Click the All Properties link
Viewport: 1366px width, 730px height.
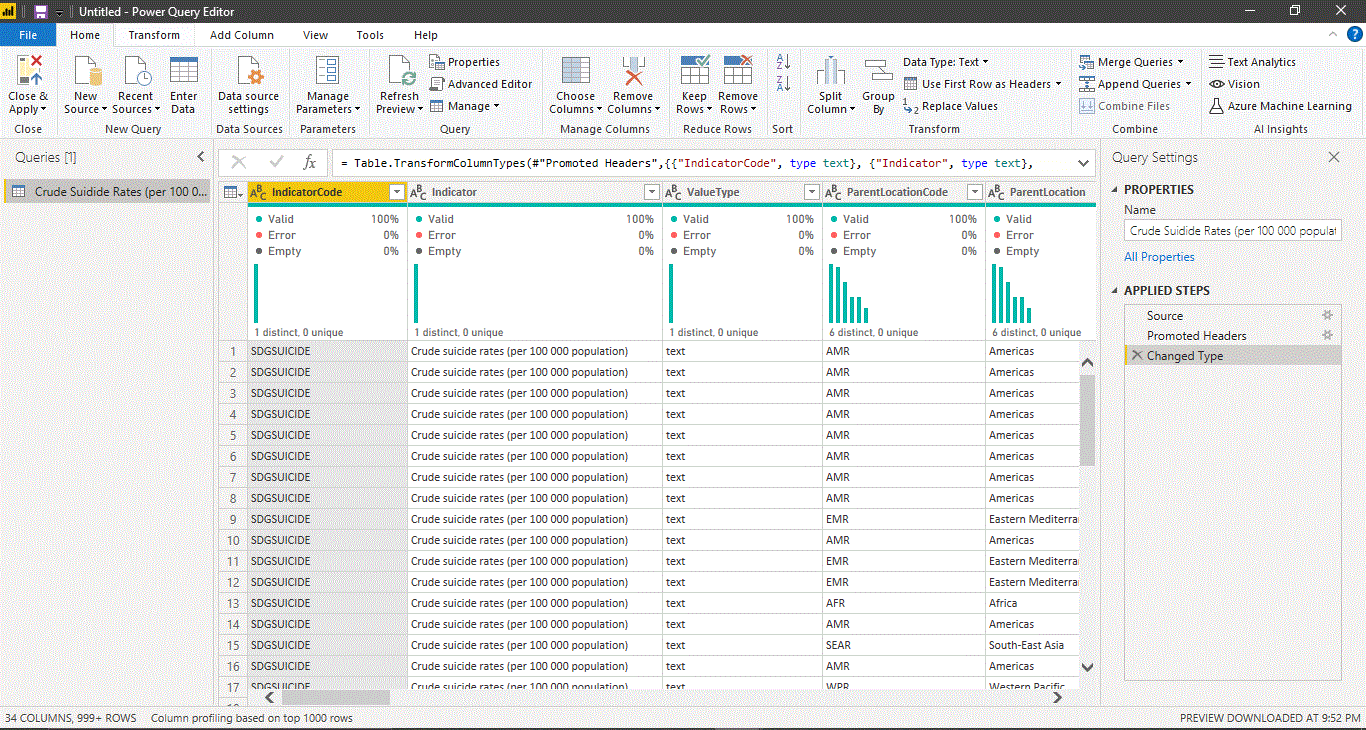tap(1159, 257)
